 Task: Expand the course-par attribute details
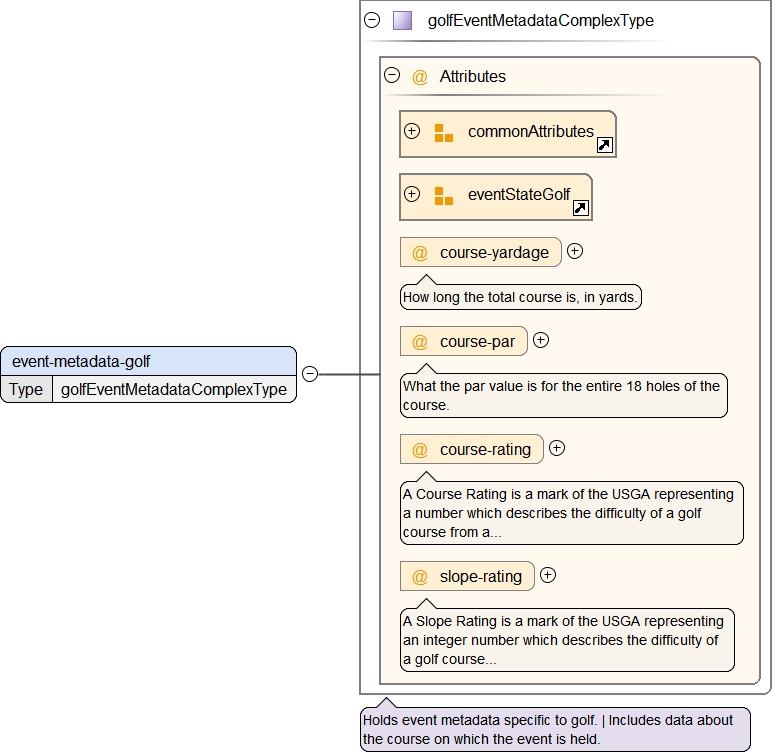[x=541, y=341]
